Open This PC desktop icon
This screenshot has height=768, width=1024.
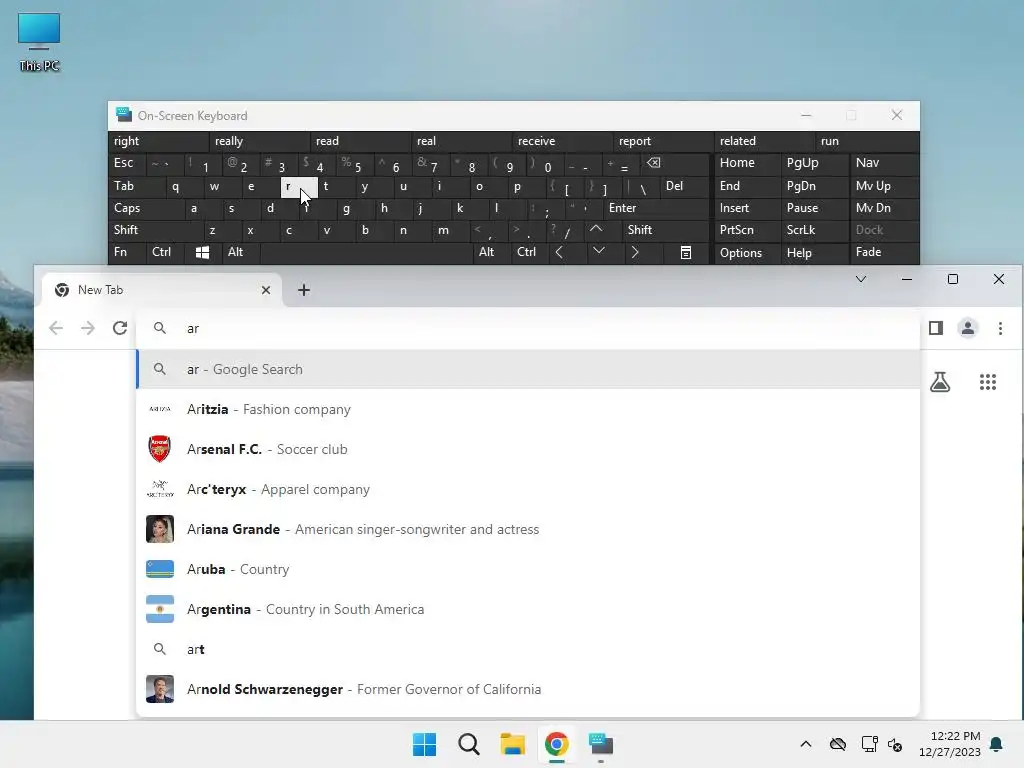click(x=39, y=42)
